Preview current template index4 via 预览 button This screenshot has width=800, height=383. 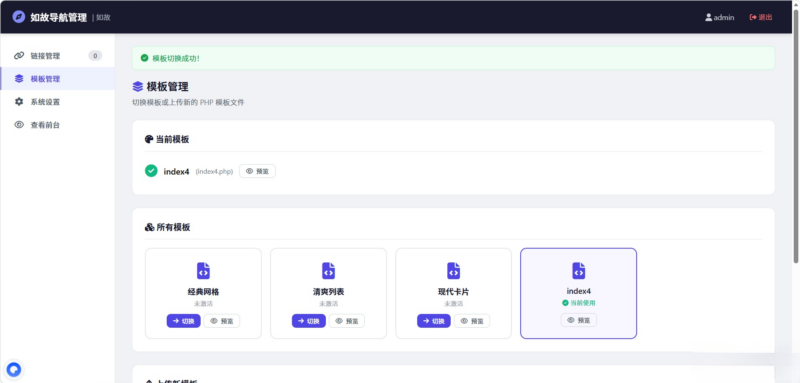pos(257,171)
